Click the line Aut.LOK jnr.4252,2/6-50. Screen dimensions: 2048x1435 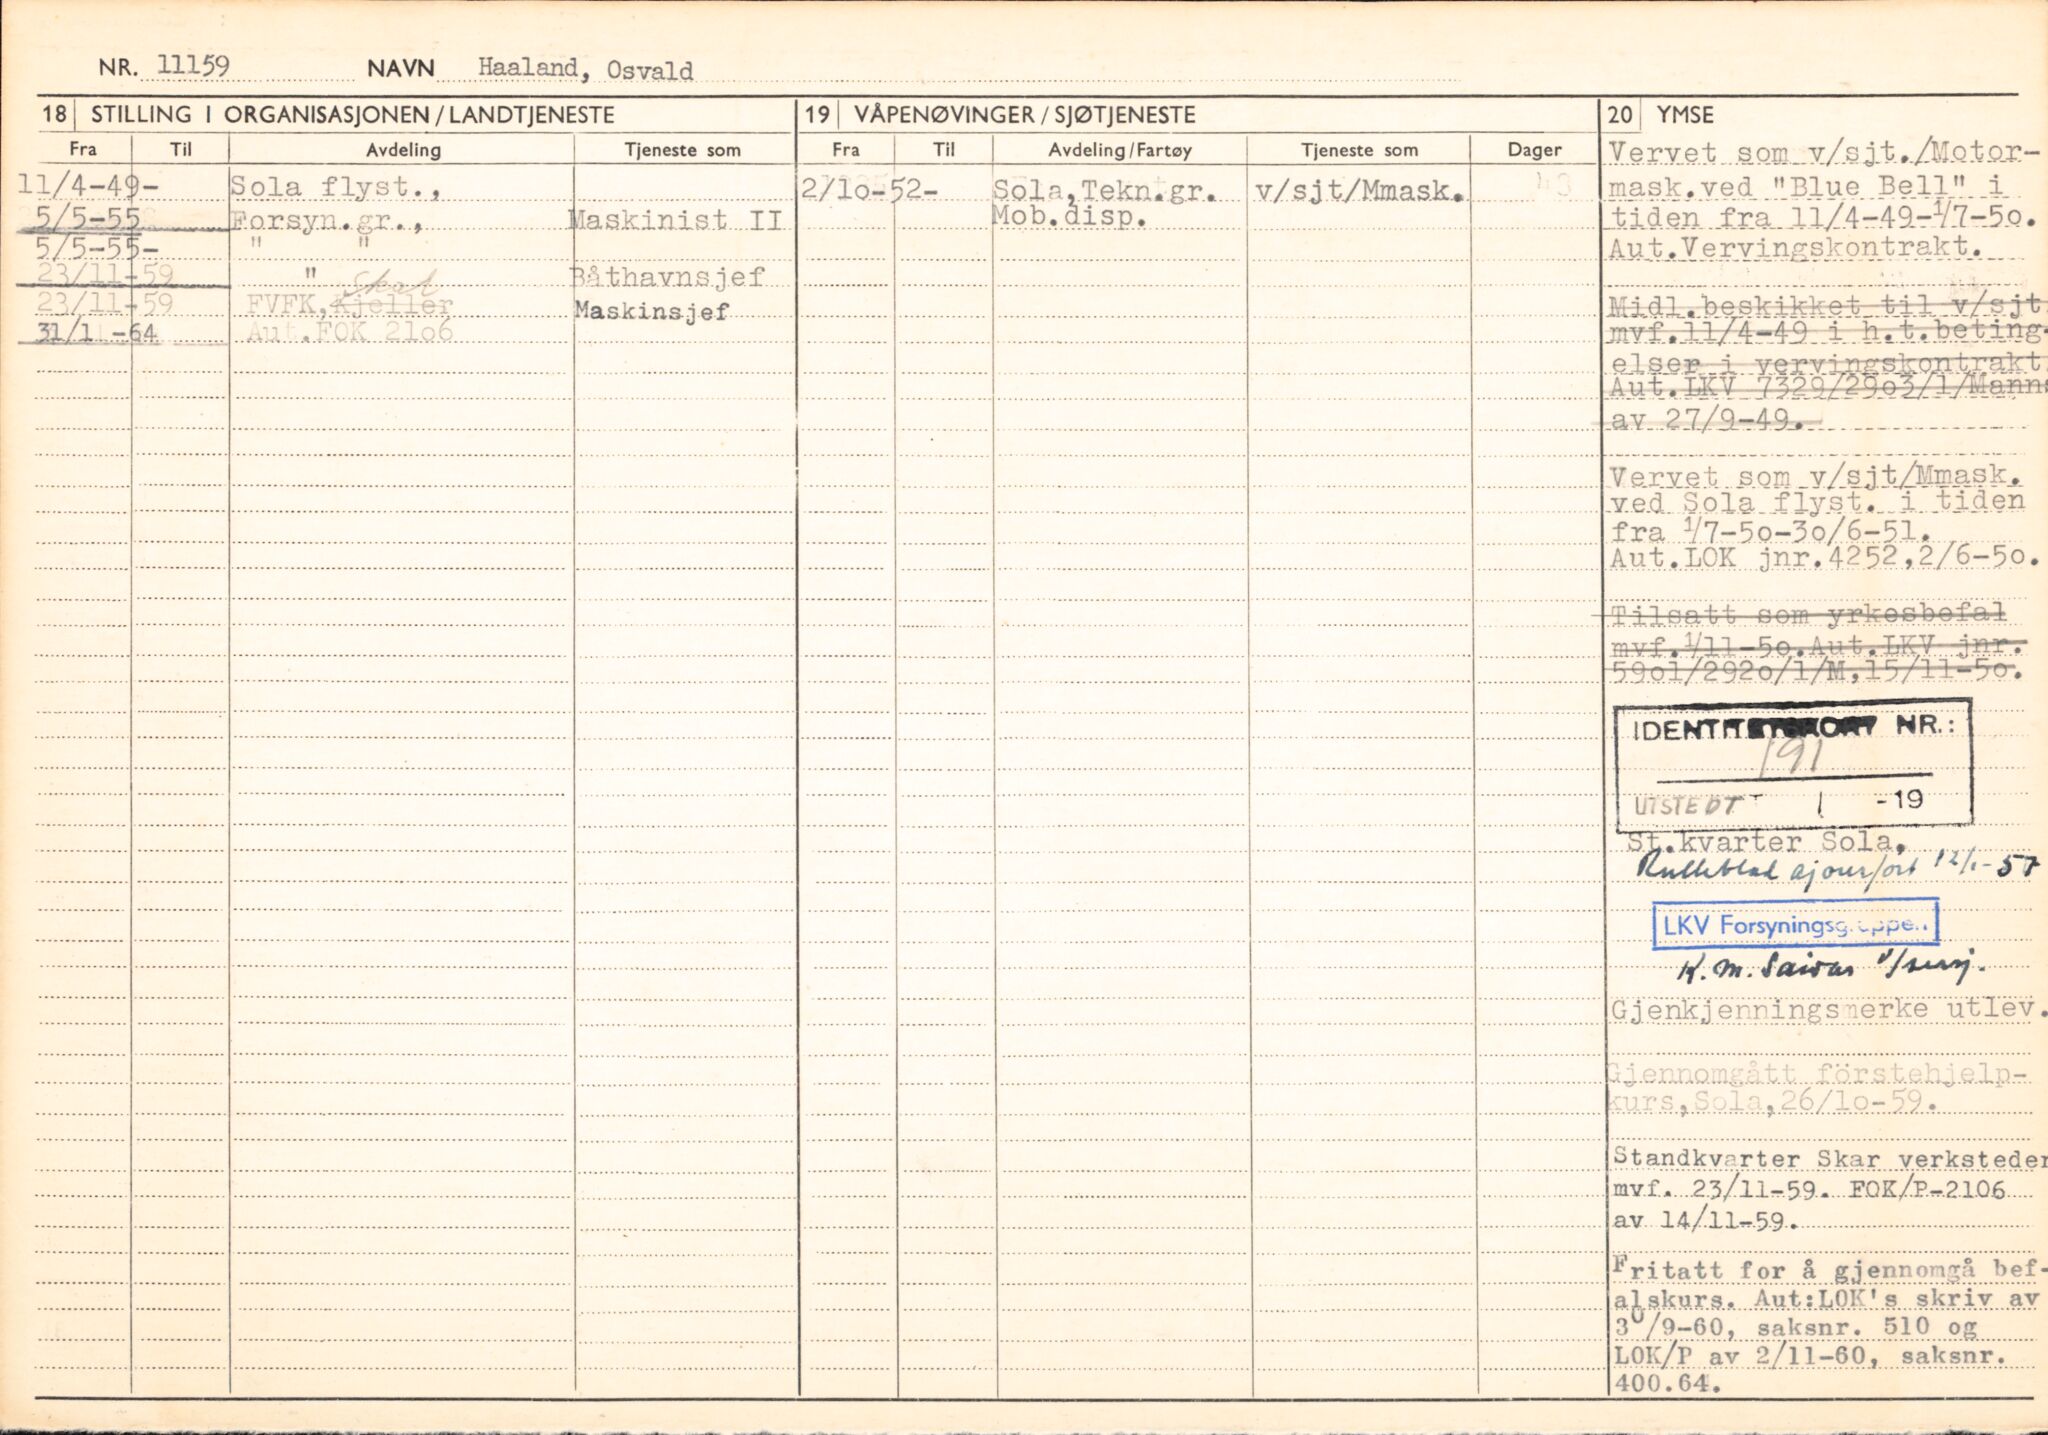tap(1824, 558)
